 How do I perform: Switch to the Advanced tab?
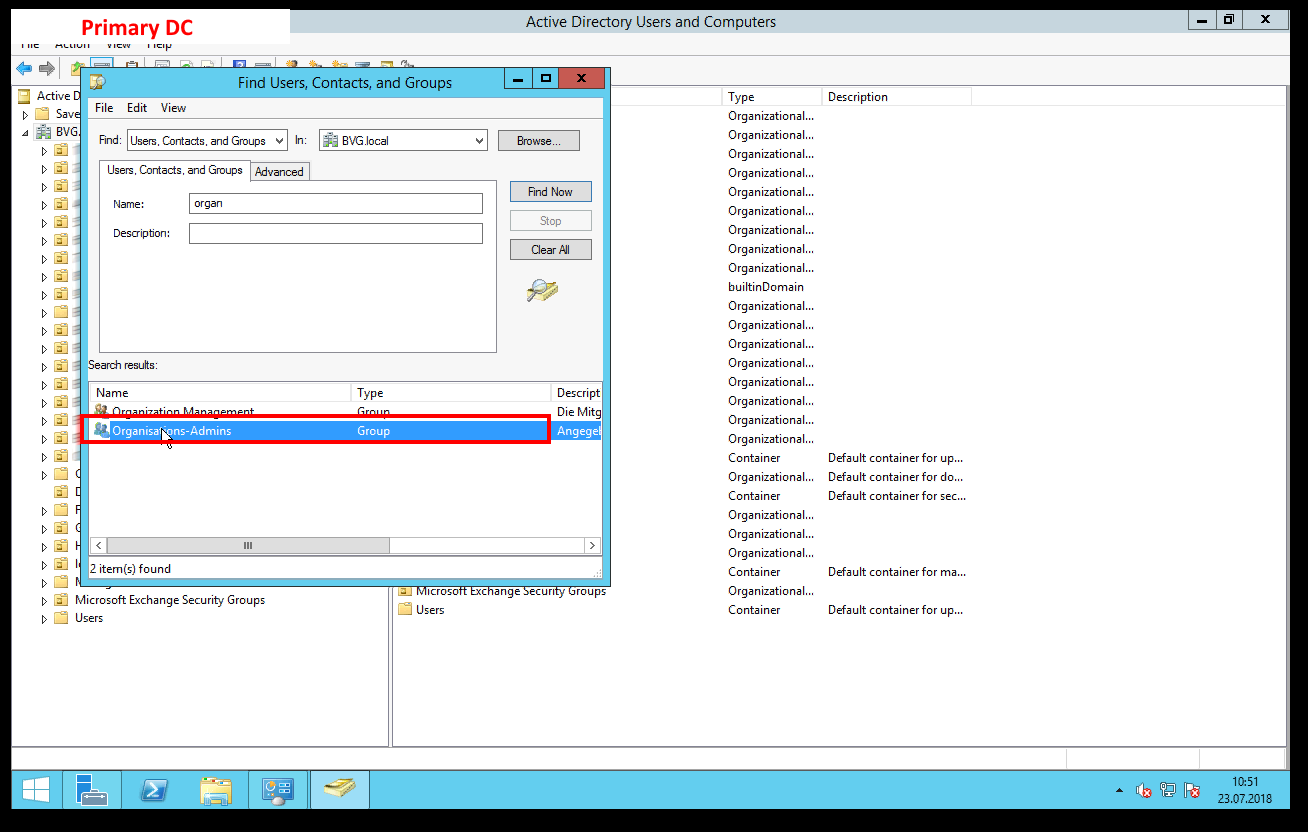click(x=279, y=172)
